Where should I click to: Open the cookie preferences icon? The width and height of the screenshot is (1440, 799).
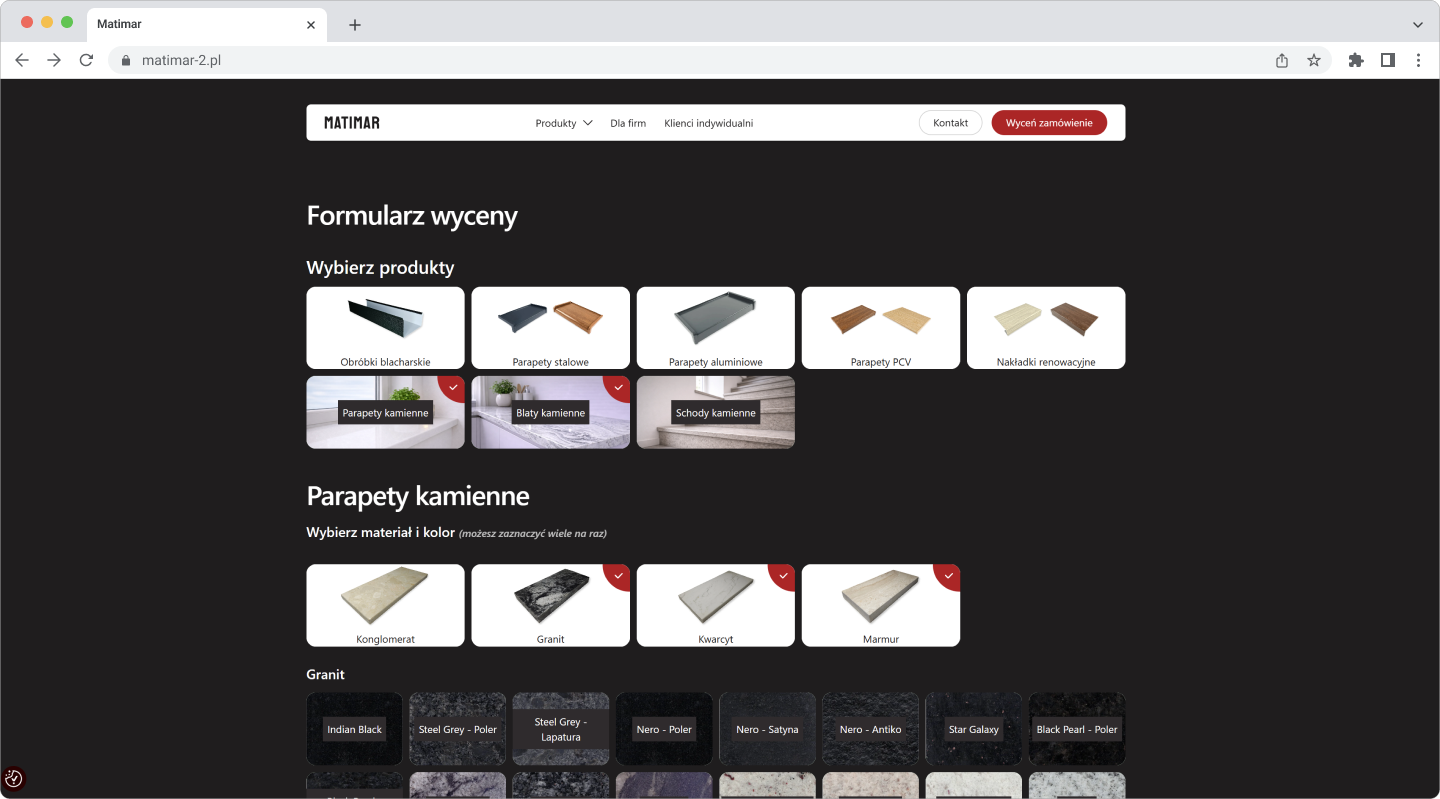pyautogui.click(x=14, y=778)
